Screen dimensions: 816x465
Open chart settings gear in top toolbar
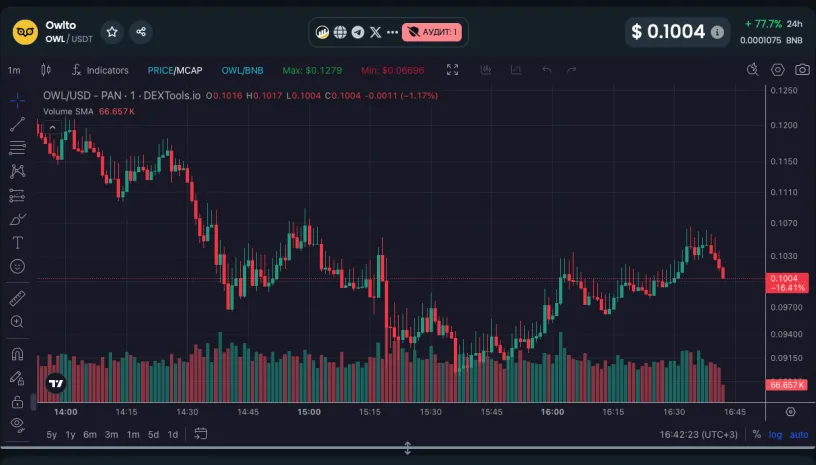pos(778,70)
